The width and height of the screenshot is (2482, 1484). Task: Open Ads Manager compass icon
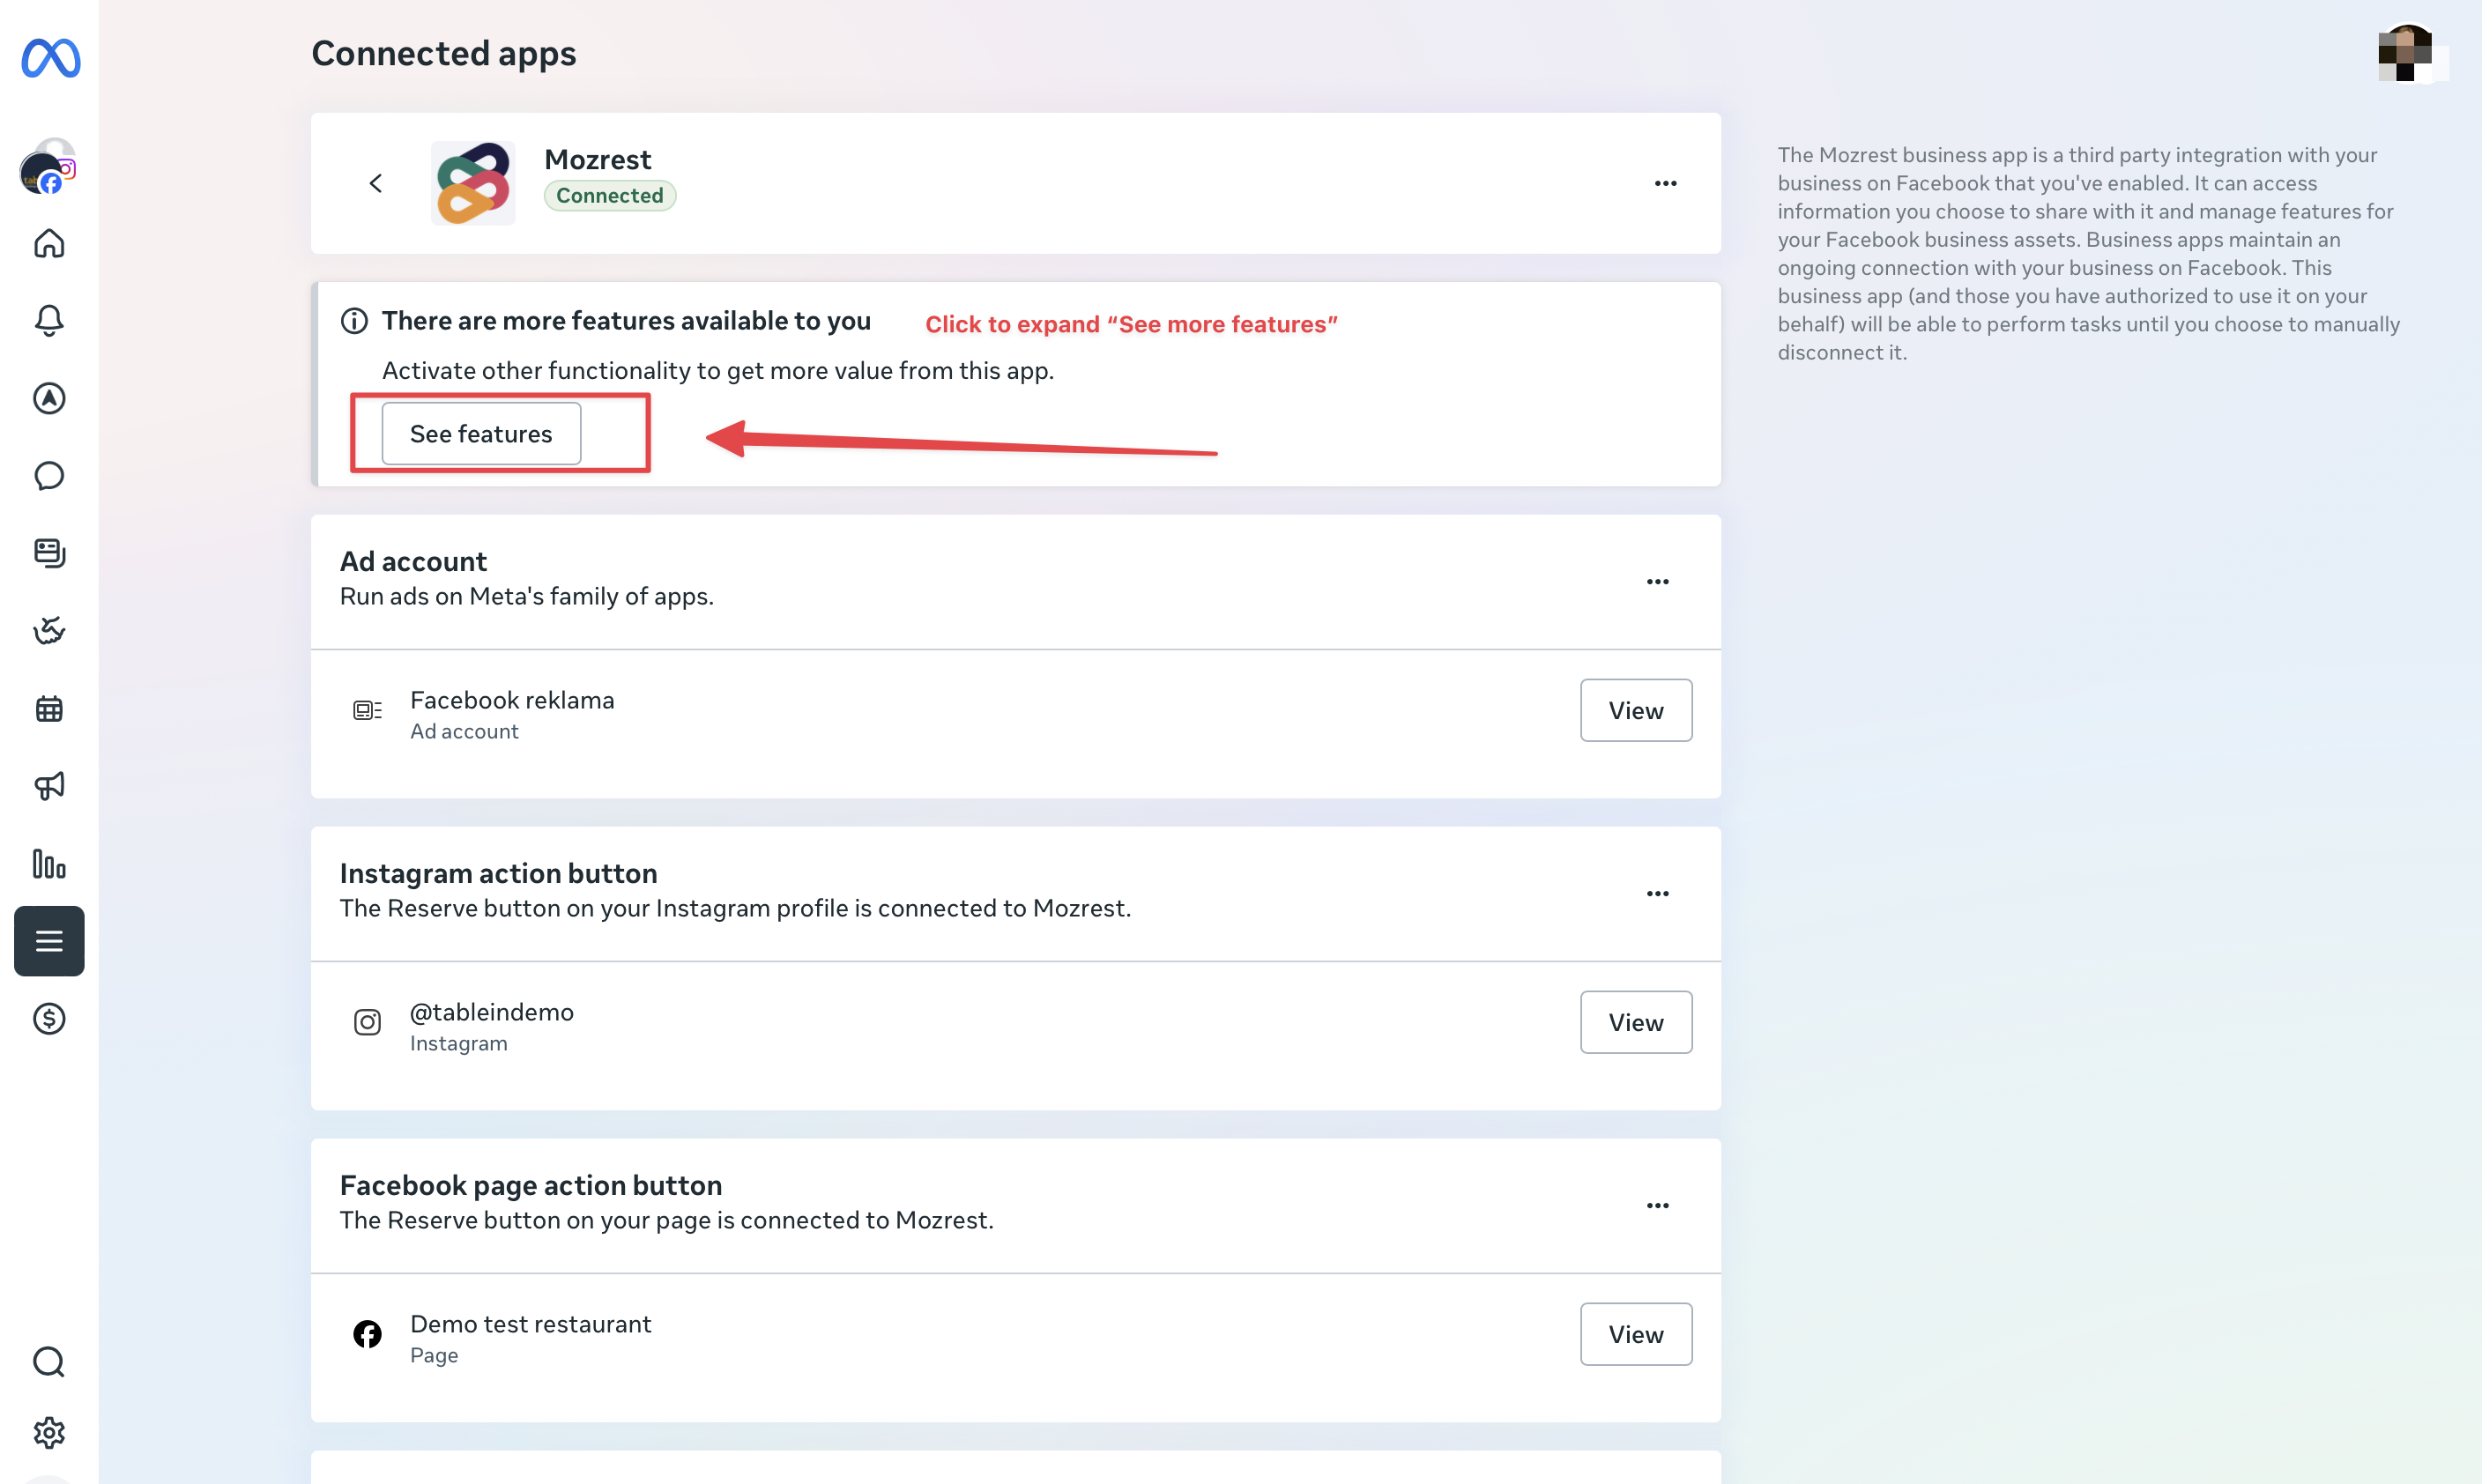tap(49, 398)
